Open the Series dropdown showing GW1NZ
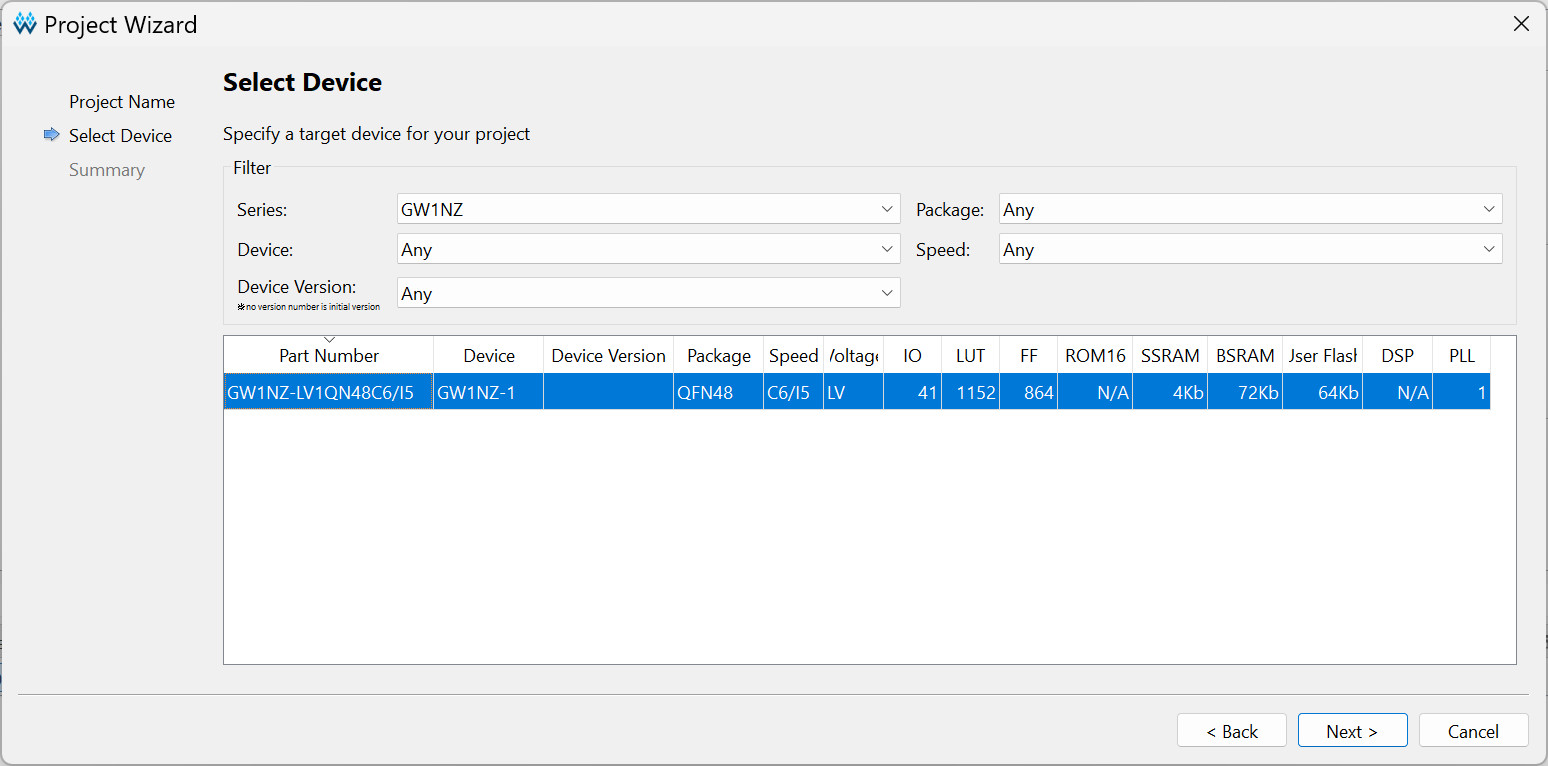 649,209
